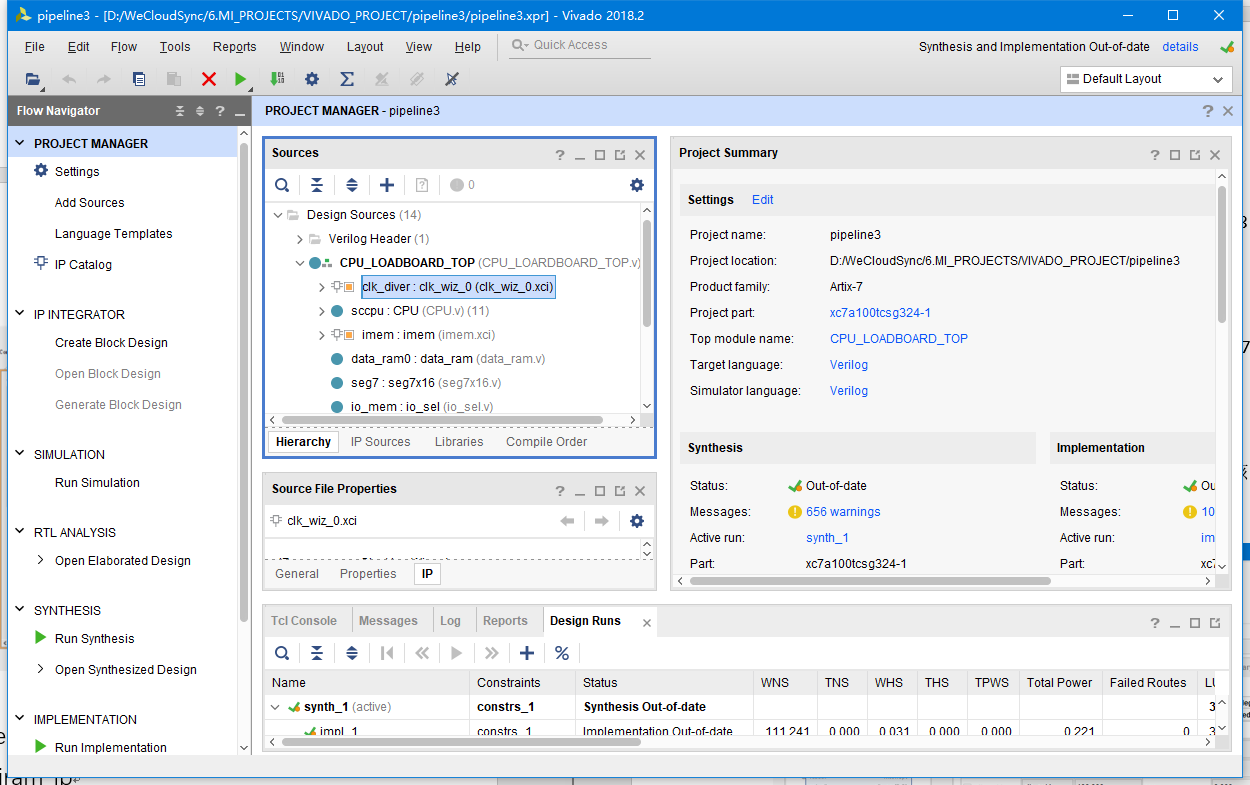The height and width of the screenshot is (785, 1250).
Task: Expand all runs in Design Runs toolbar
Action: click(352, 653)
